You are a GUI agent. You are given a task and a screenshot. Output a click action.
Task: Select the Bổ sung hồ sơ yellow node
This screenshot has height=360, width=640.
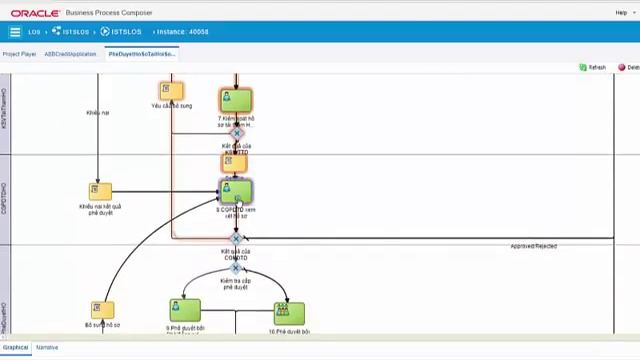tap(102, 310)
